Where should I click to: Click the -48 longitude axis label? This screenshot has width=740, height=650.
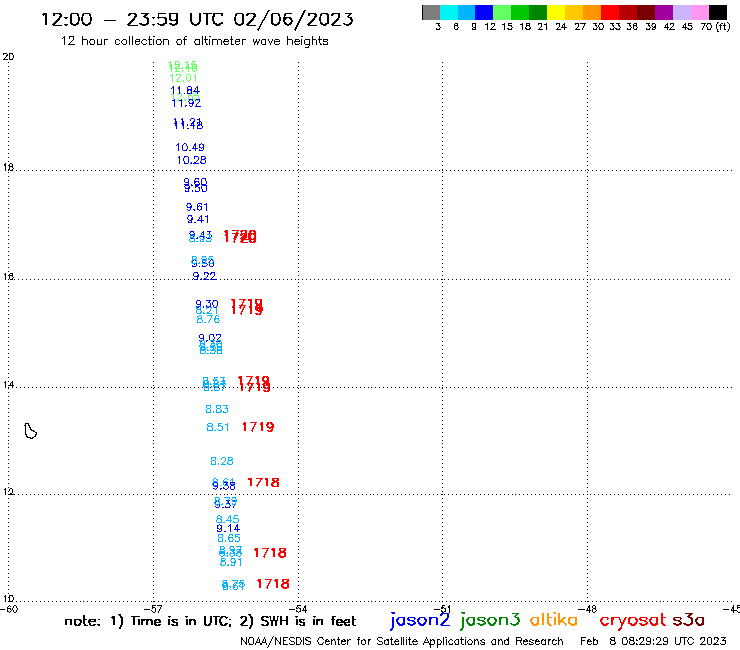(589, 609)
